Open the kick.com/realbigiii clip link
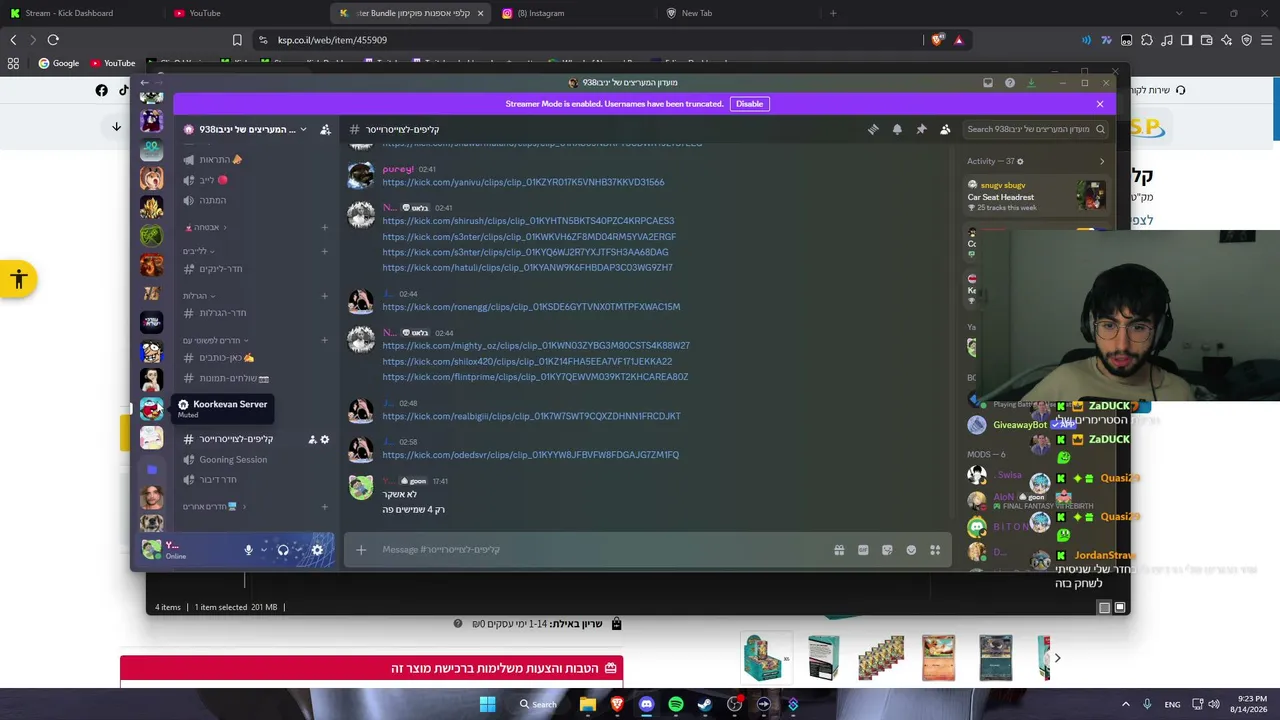This screenshot has width=1280, height=720. pyautogui.click(x=531, y=416)
